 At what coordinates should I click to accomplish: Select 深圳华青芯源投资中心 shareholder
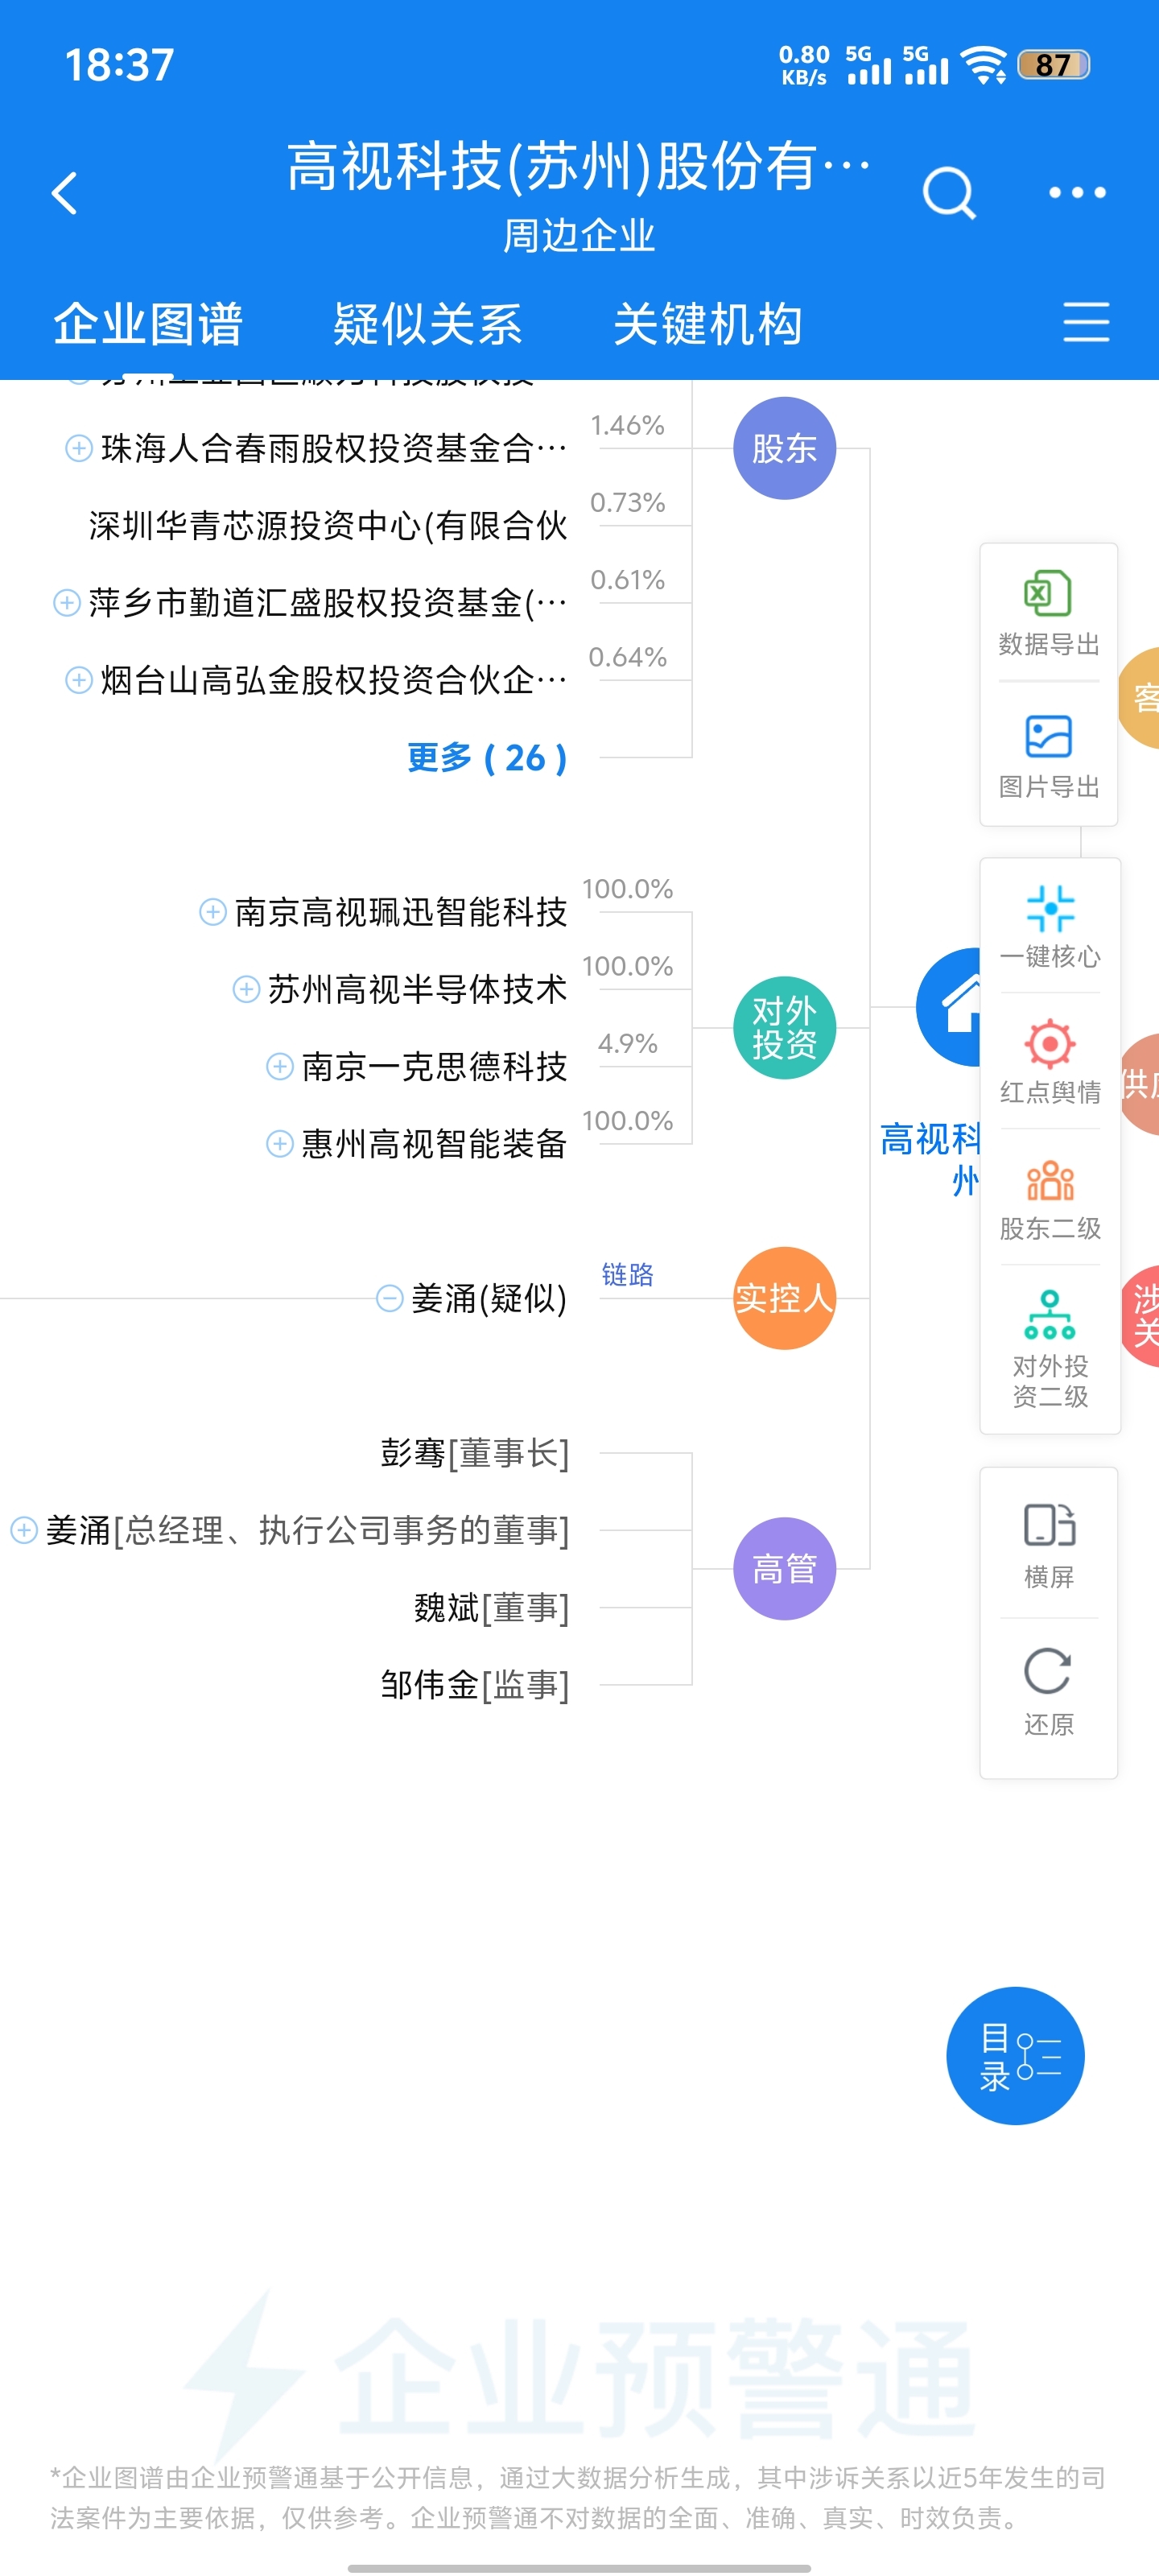(x=328, y=525)
